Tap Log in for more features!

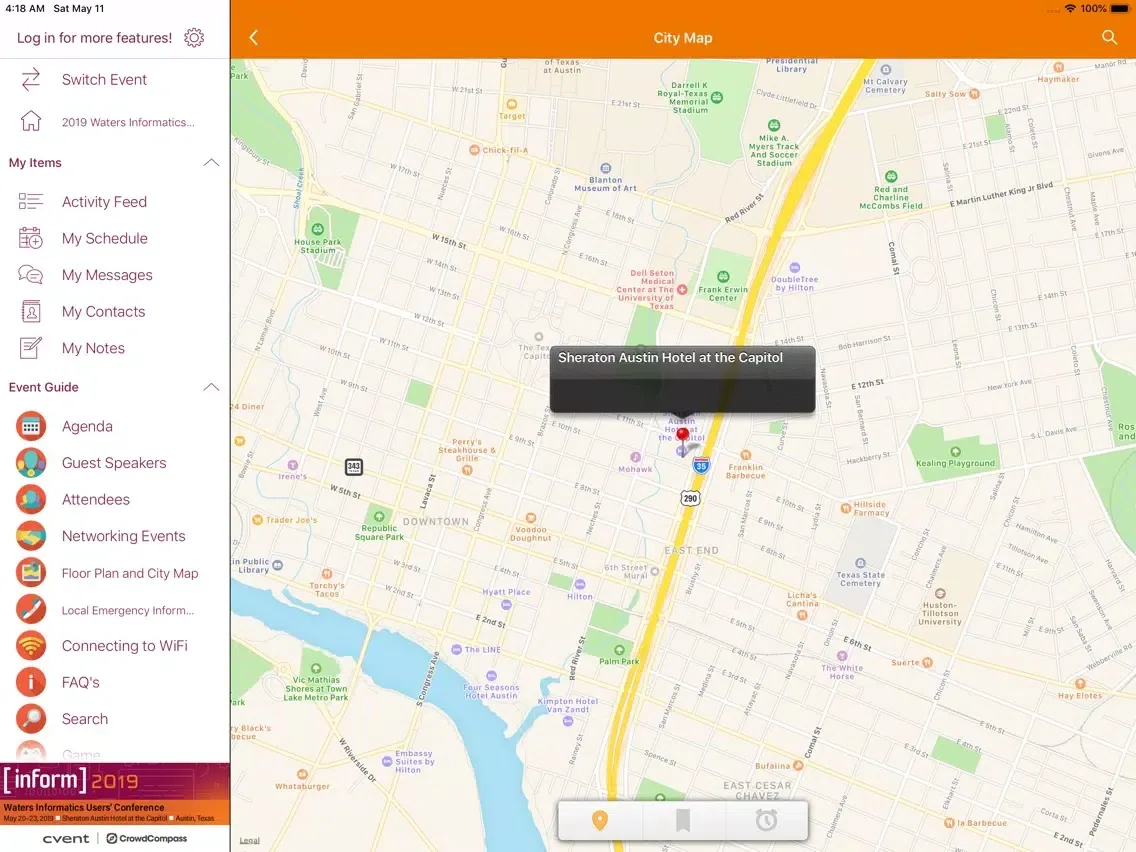pos(94,38)
